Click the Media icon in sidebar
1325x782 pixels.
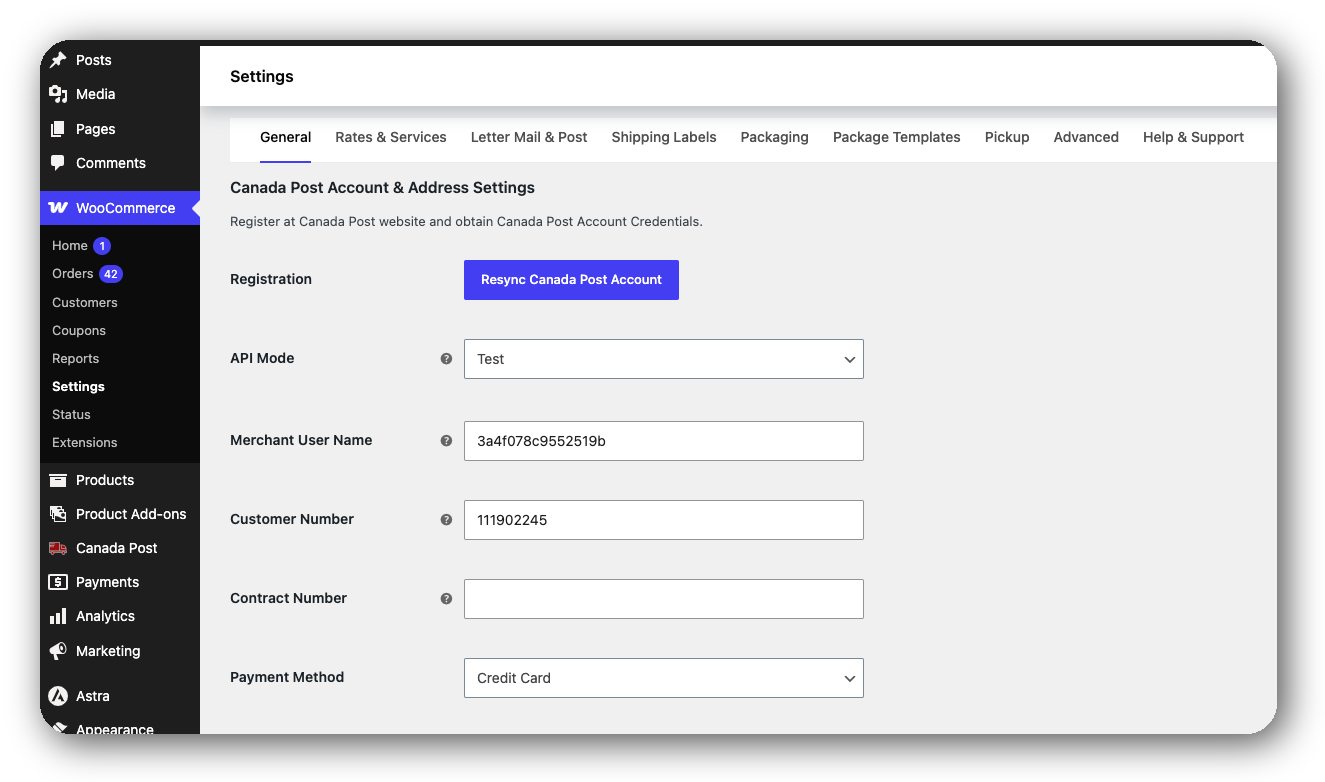pyautogui.click(x=58, y=94)
